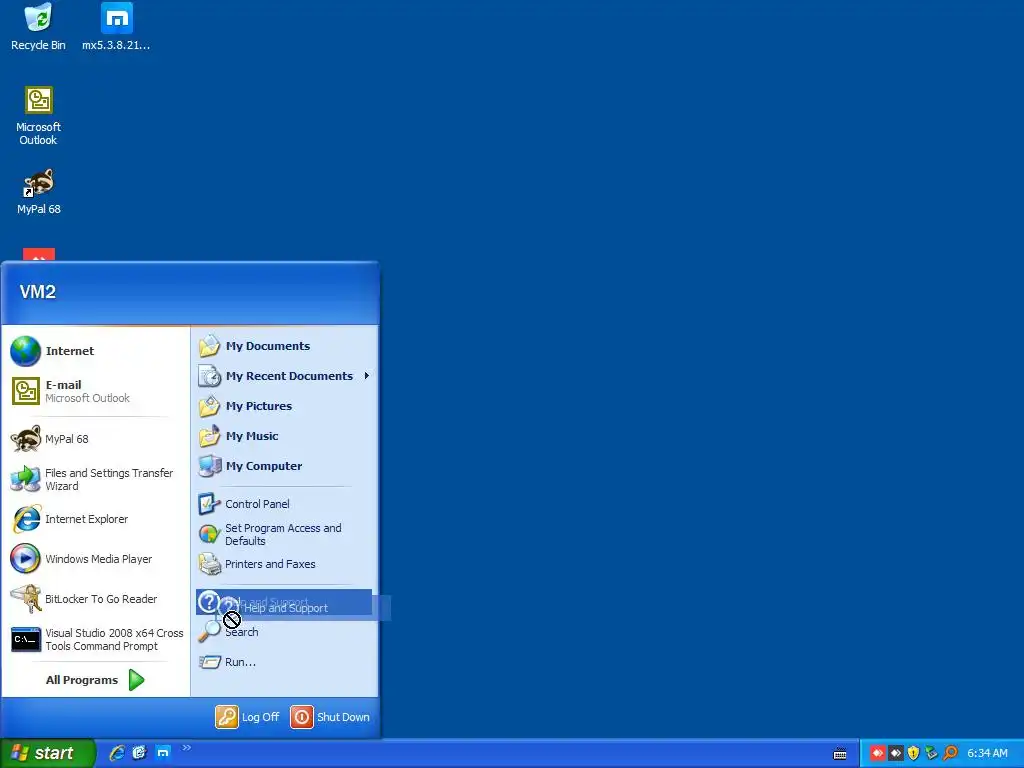Open Visual Studio 2008 x64 Command Prompt

click(x=95, y=639)
